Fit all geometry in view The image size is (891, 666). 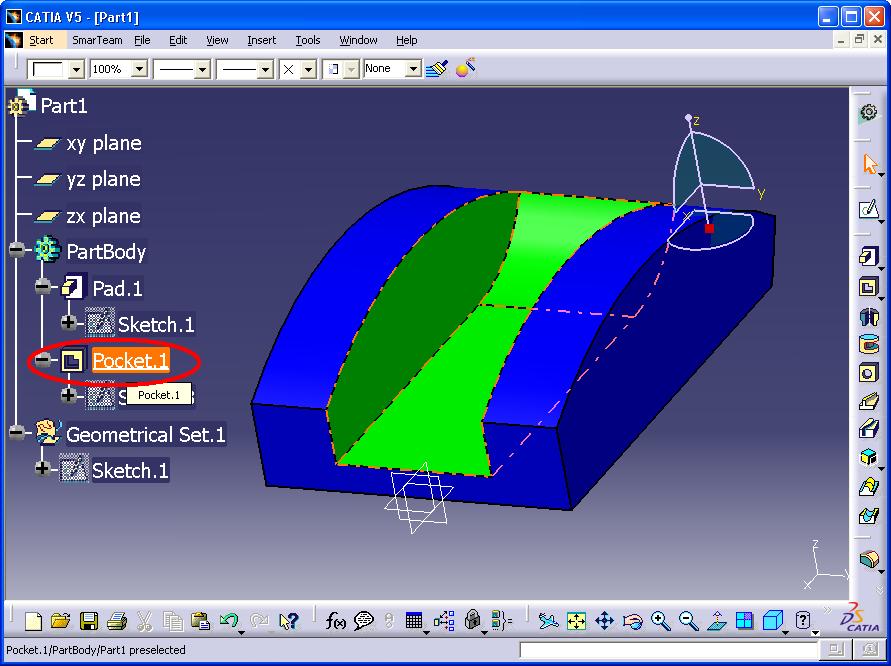pyautogui.click(x=576, y=621)
